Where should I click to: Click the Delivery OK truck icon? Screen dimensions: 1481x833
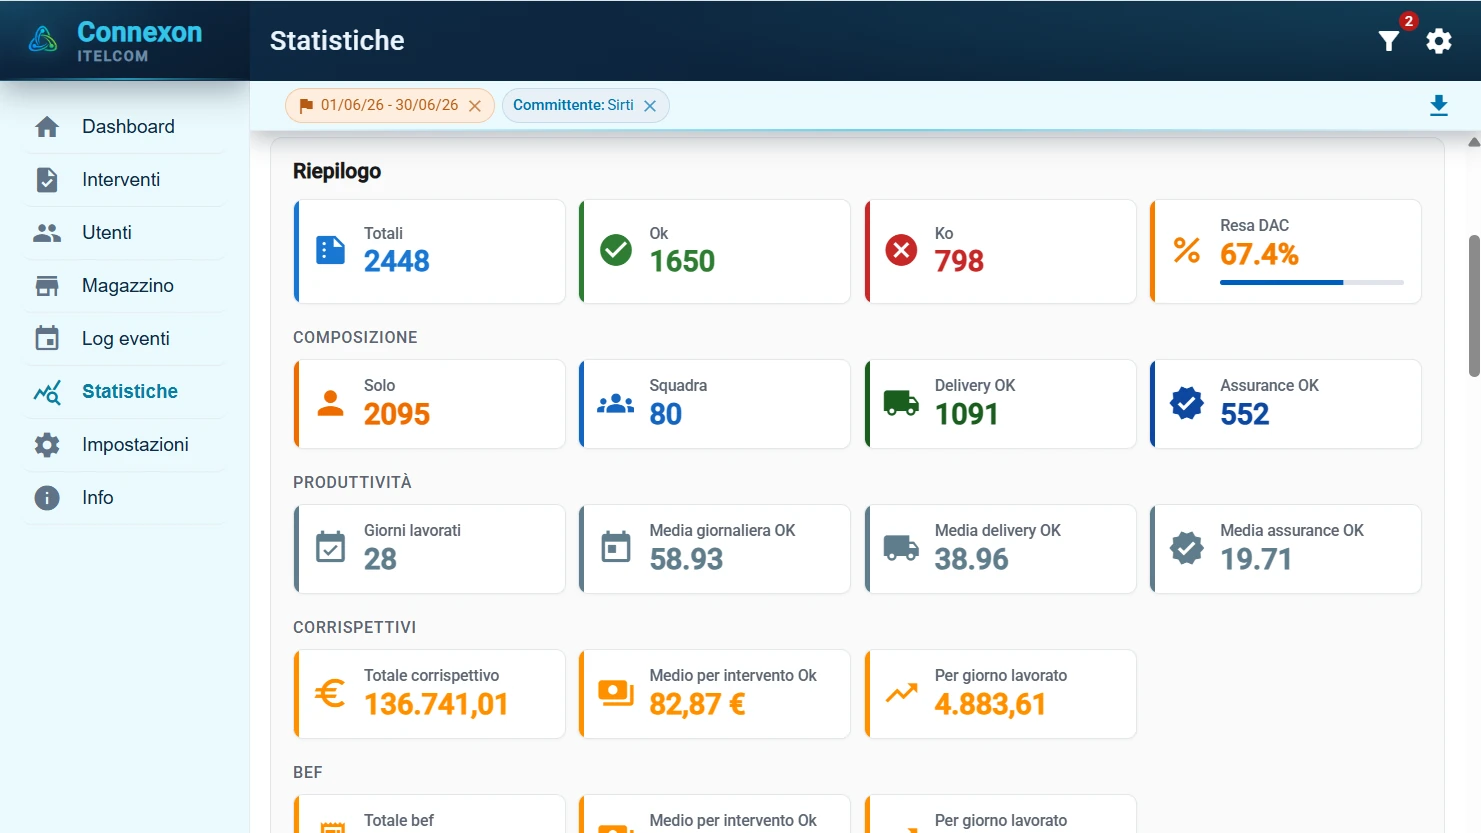[x=901, y=403]
